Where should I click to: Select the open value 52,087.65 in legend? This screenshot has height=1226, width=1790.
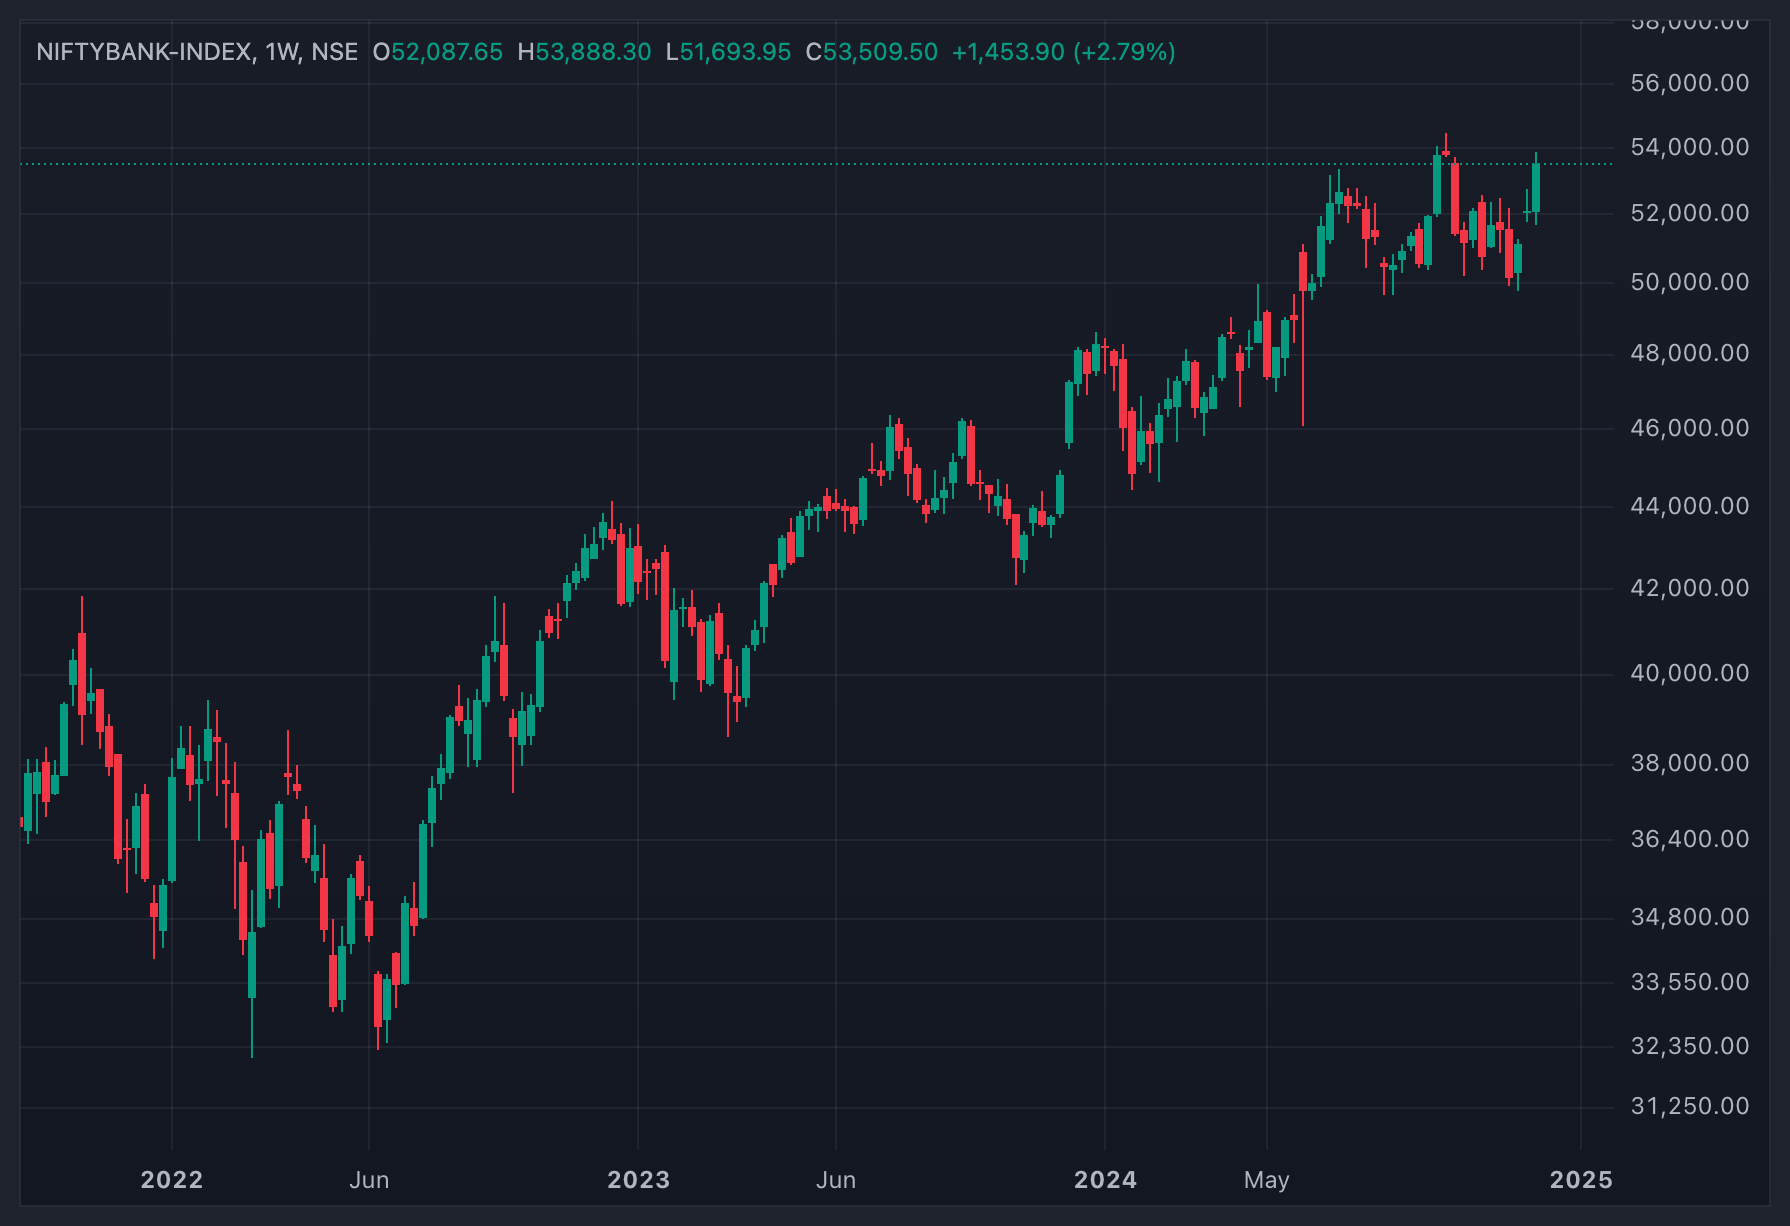click(x=447, y=52)
